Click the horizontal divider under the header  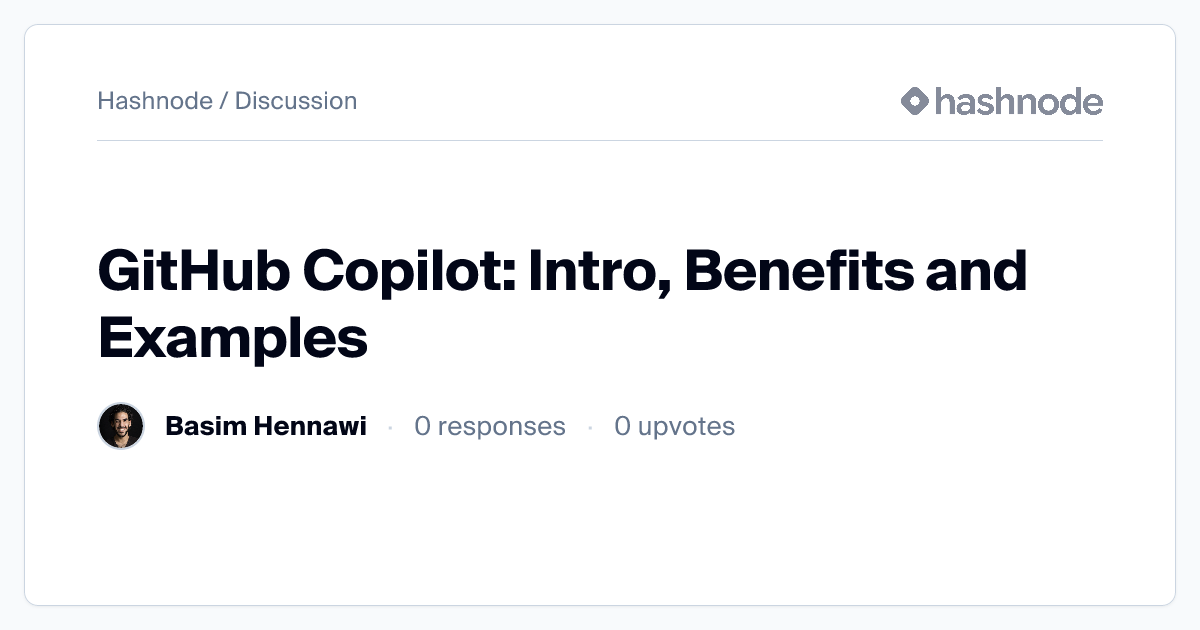(600, 141)
